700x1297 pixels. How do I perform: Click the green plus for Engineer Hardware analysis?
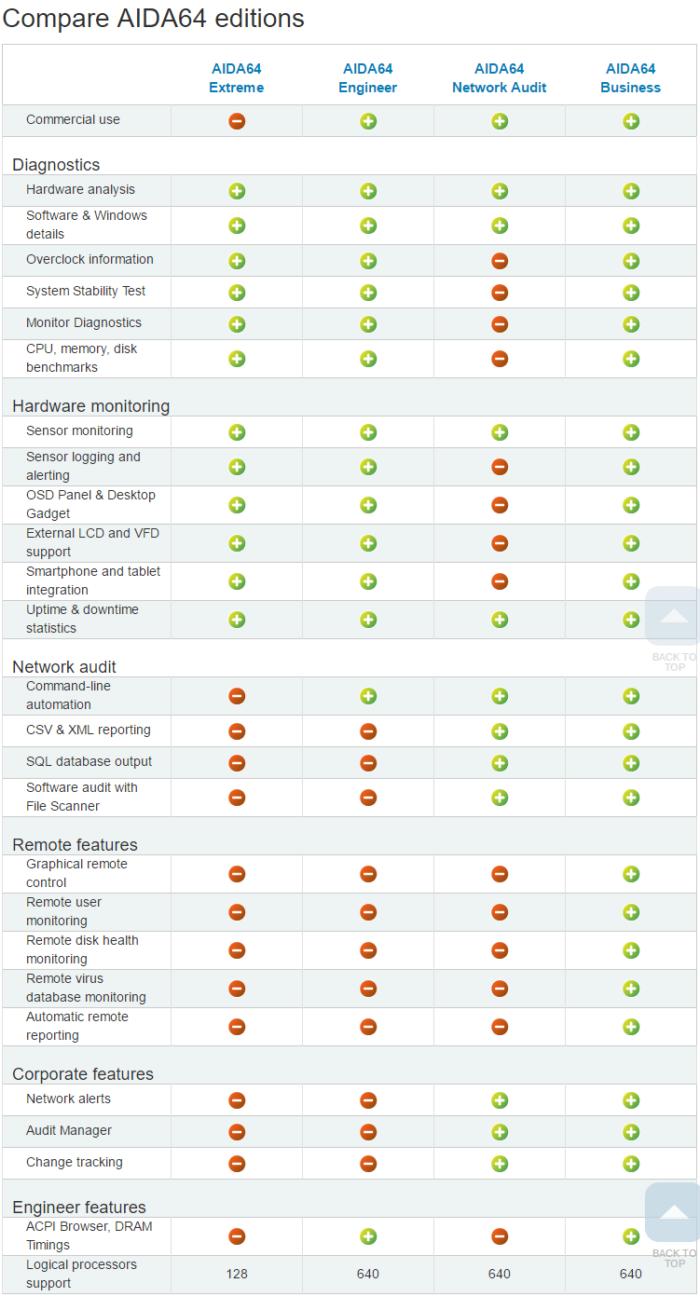(x=368, y=190)
